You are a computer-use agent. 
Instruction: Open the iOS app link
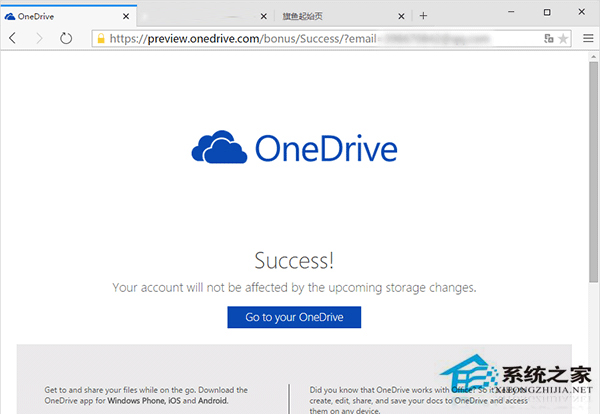(x=174, y=401)
